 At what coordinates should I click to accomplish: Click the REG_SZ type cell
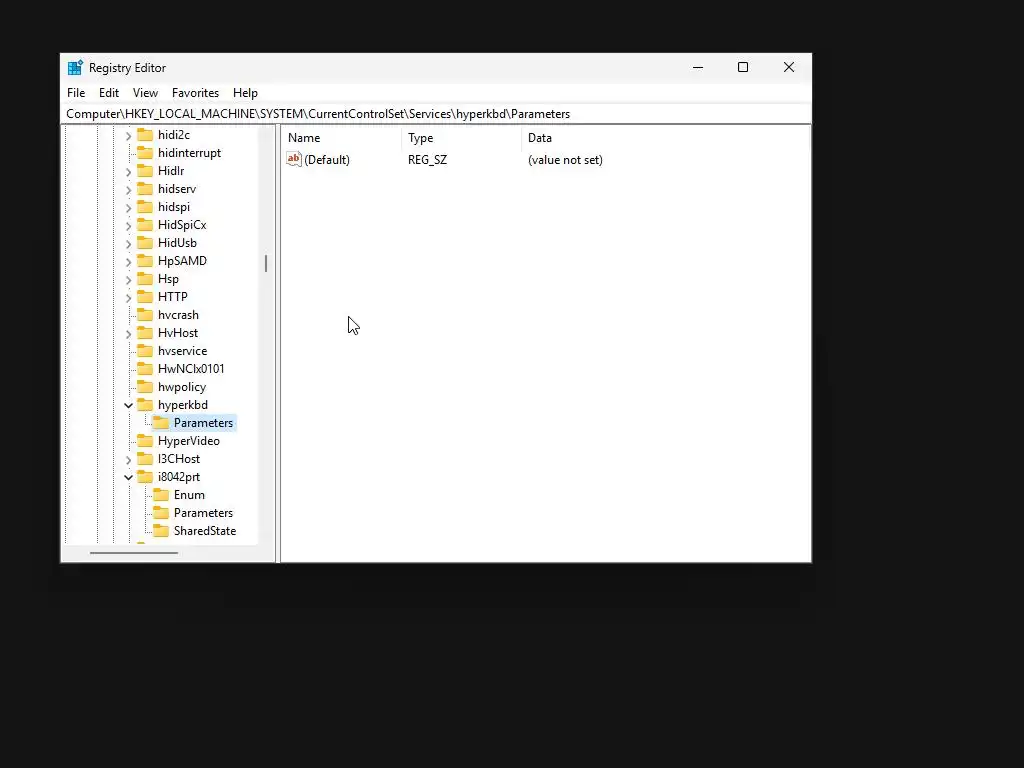tap(427, 159)
